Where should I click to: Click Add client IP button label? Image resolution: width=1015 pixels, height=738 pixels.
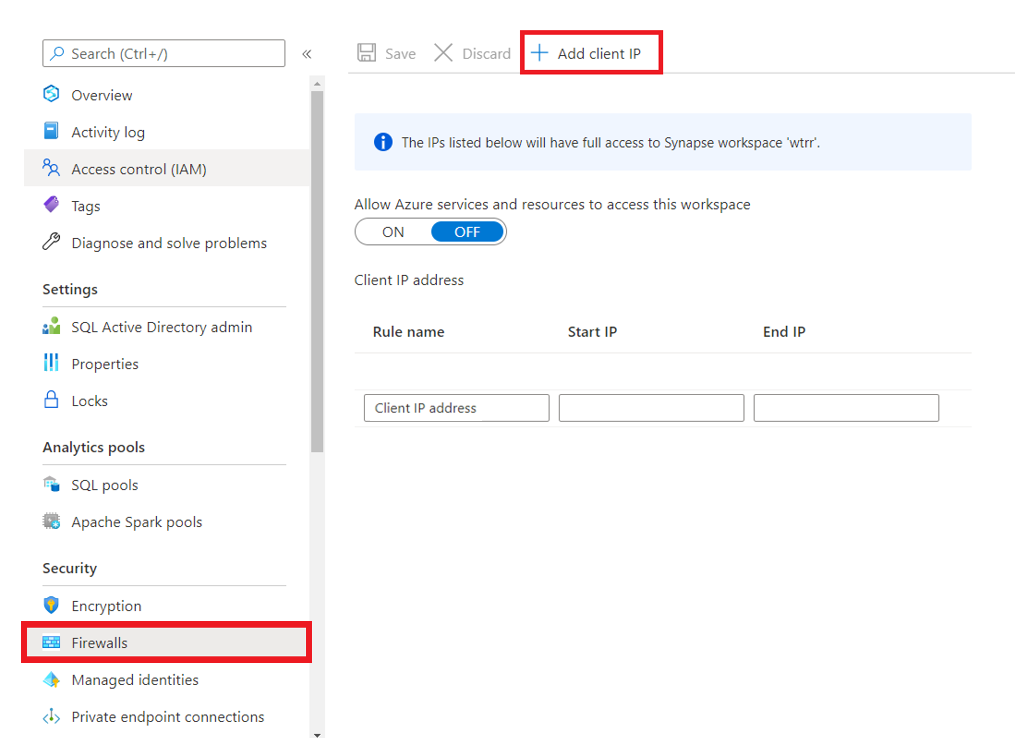click(x=599, y=54)
